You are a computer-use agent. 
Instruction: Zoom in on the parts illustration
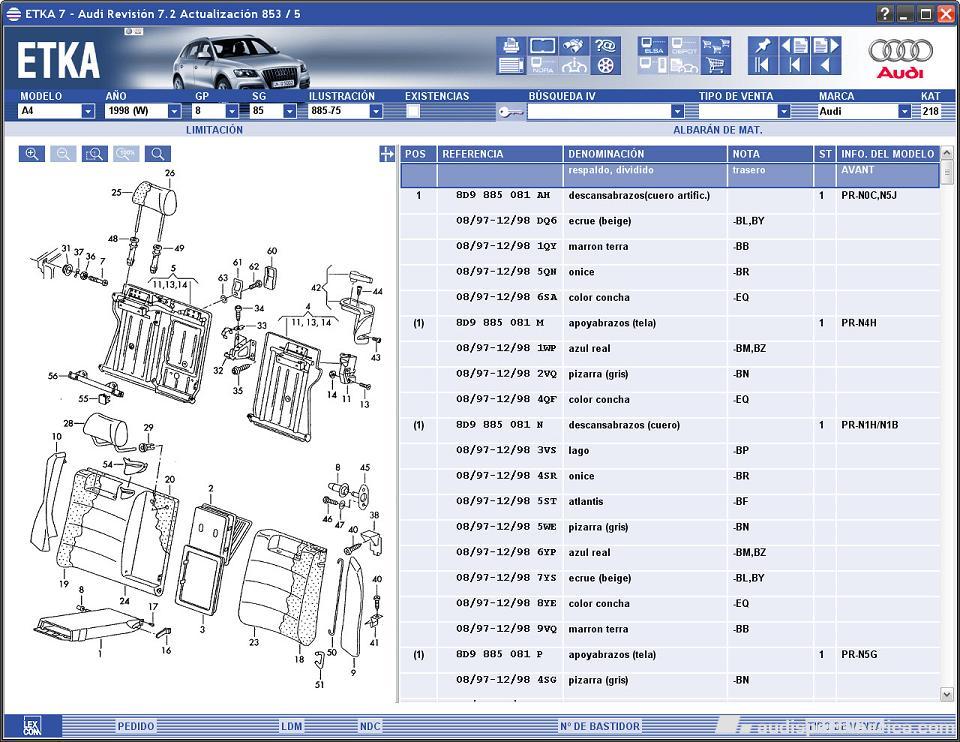tap(32, 154)
